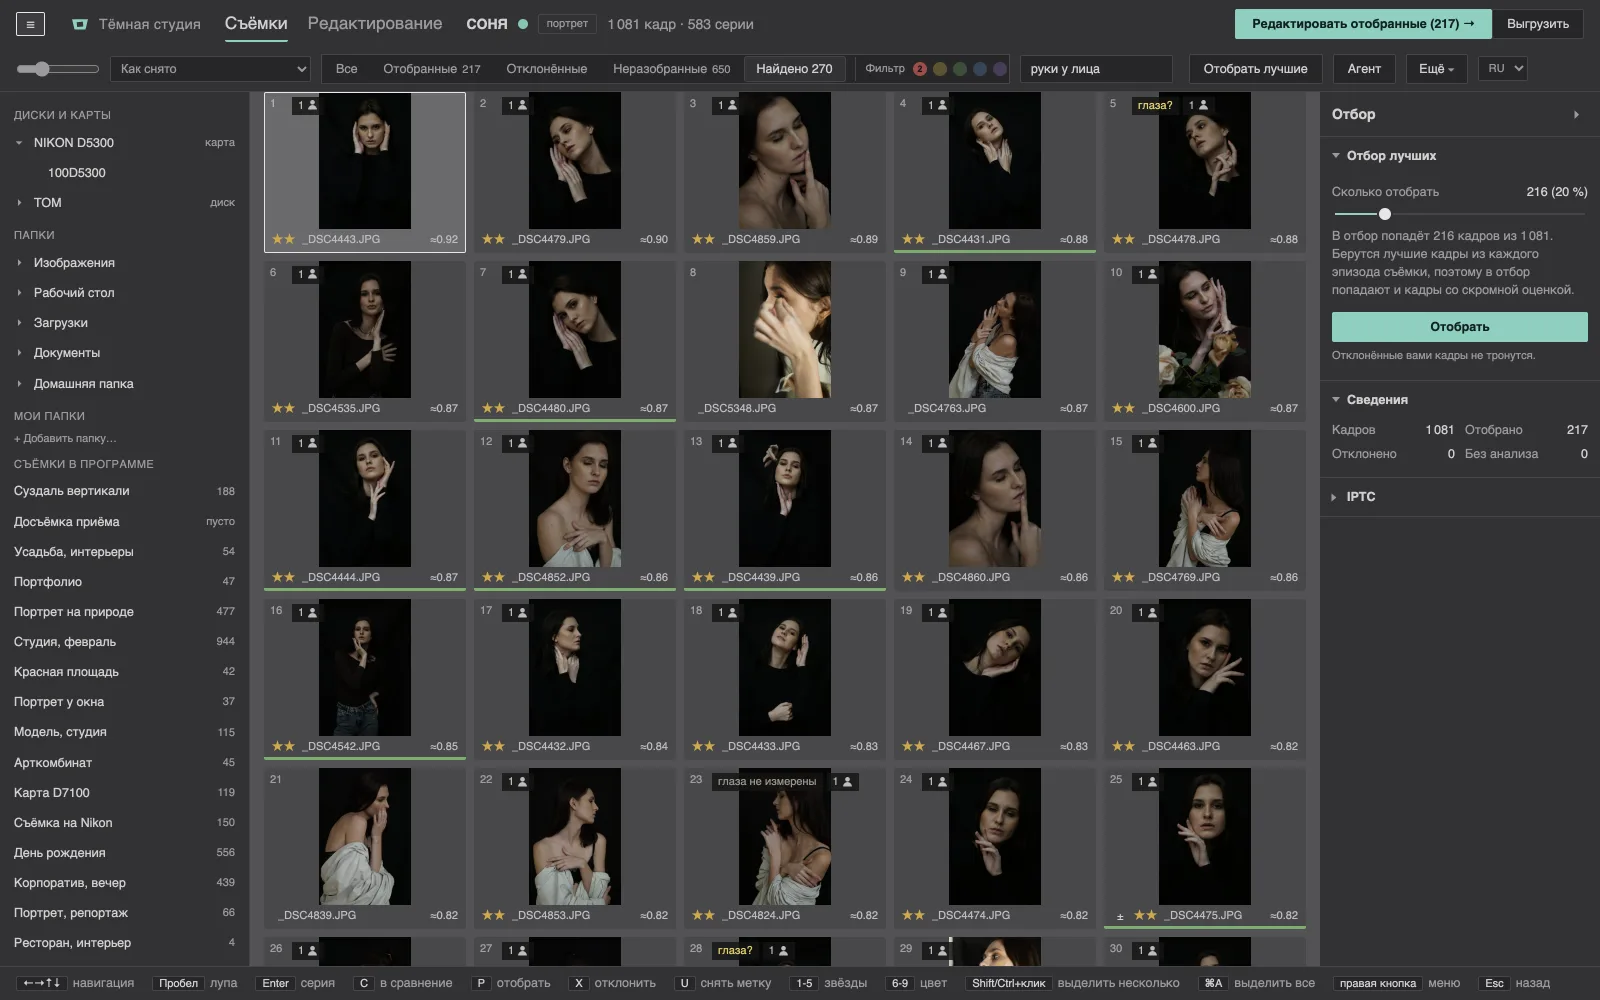Click Редактировать отобранные (217) button
The width and height of the screenshot is (1600, 1000).
pyautogui.click(x=1363, y=24)
